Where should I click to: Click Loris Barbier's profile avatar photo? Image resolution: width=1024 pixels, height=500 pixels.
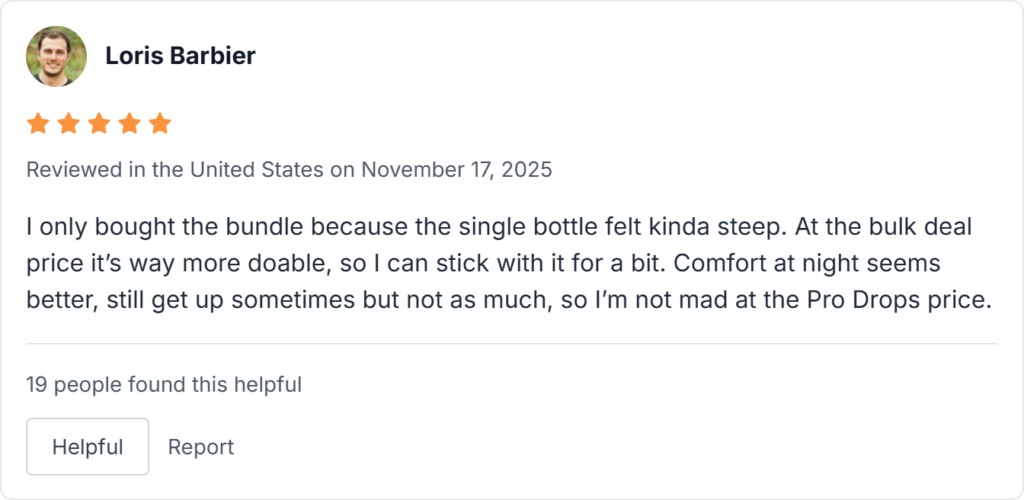click(56, 56)
